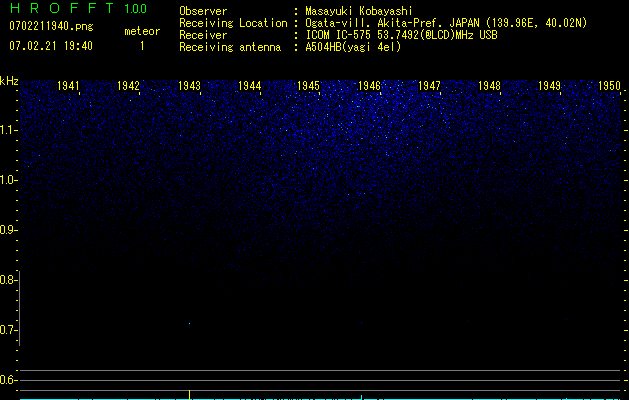Click the 1945 time axis label
This screenshot has height=400, width=629.
click(x=308, y=85)
